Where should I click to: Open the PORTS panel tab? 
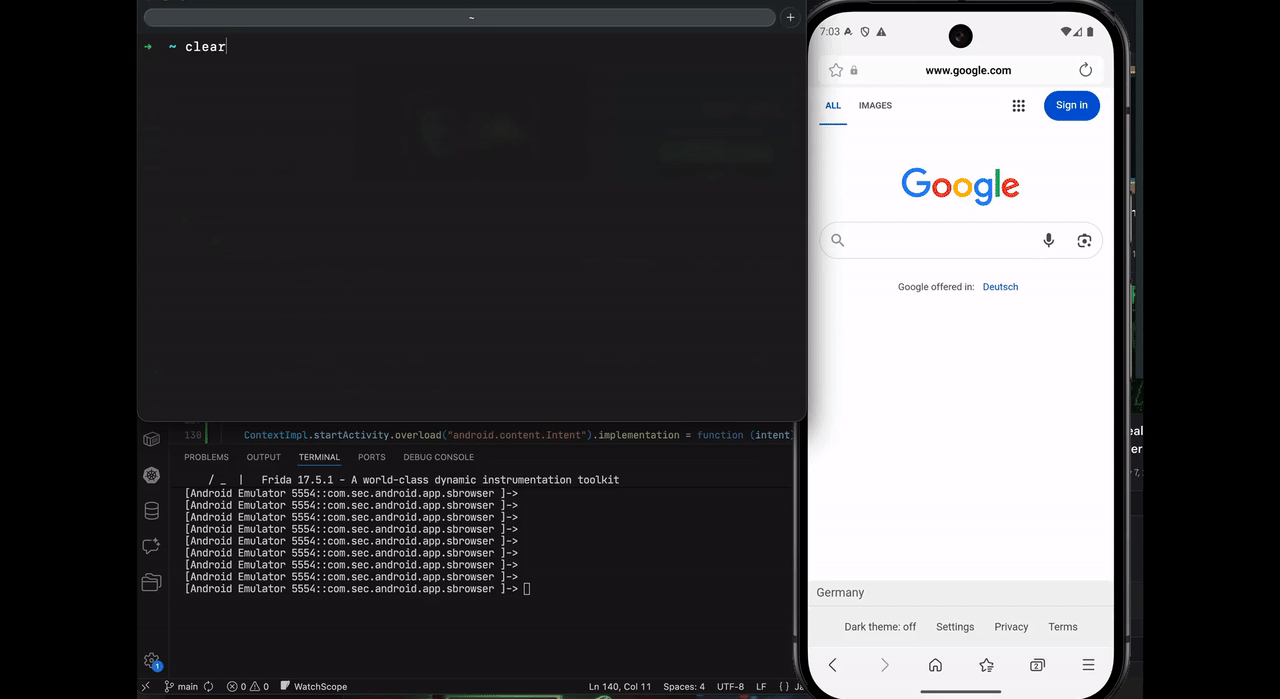(x=372, y=457)
